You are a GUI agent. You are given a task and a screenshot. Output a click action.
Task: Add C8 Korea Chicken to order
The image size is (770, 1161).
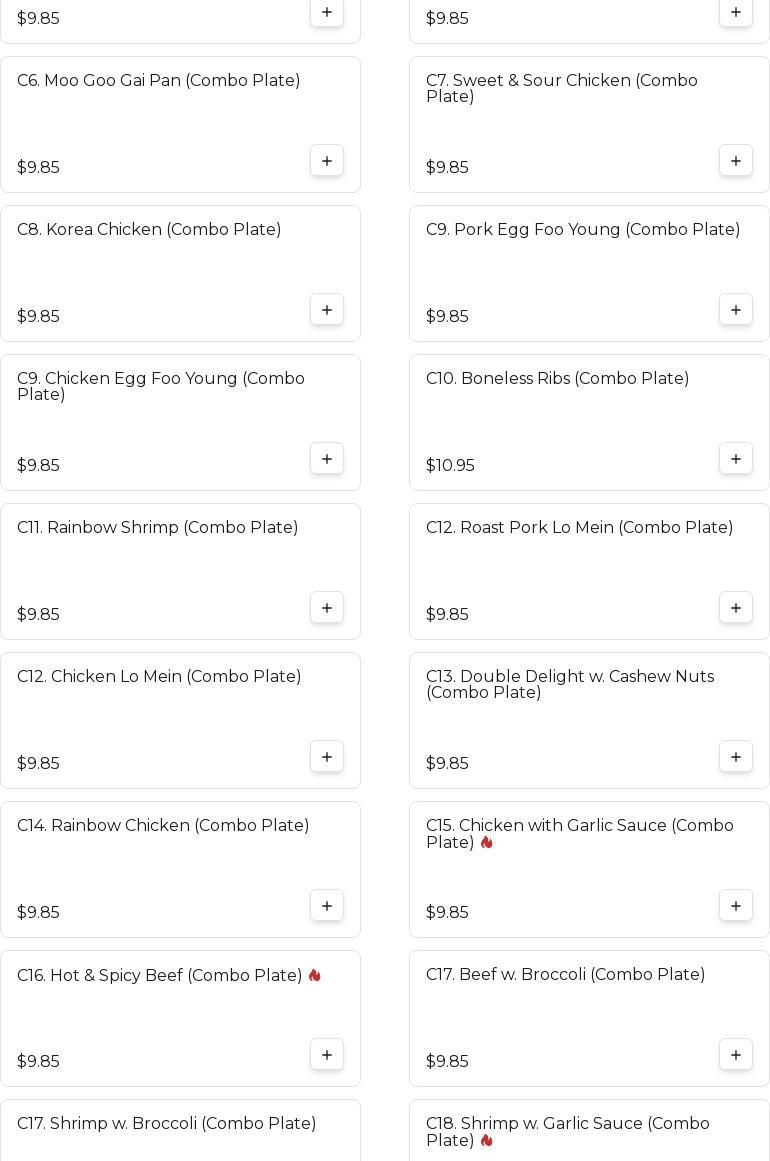[327, 310]
